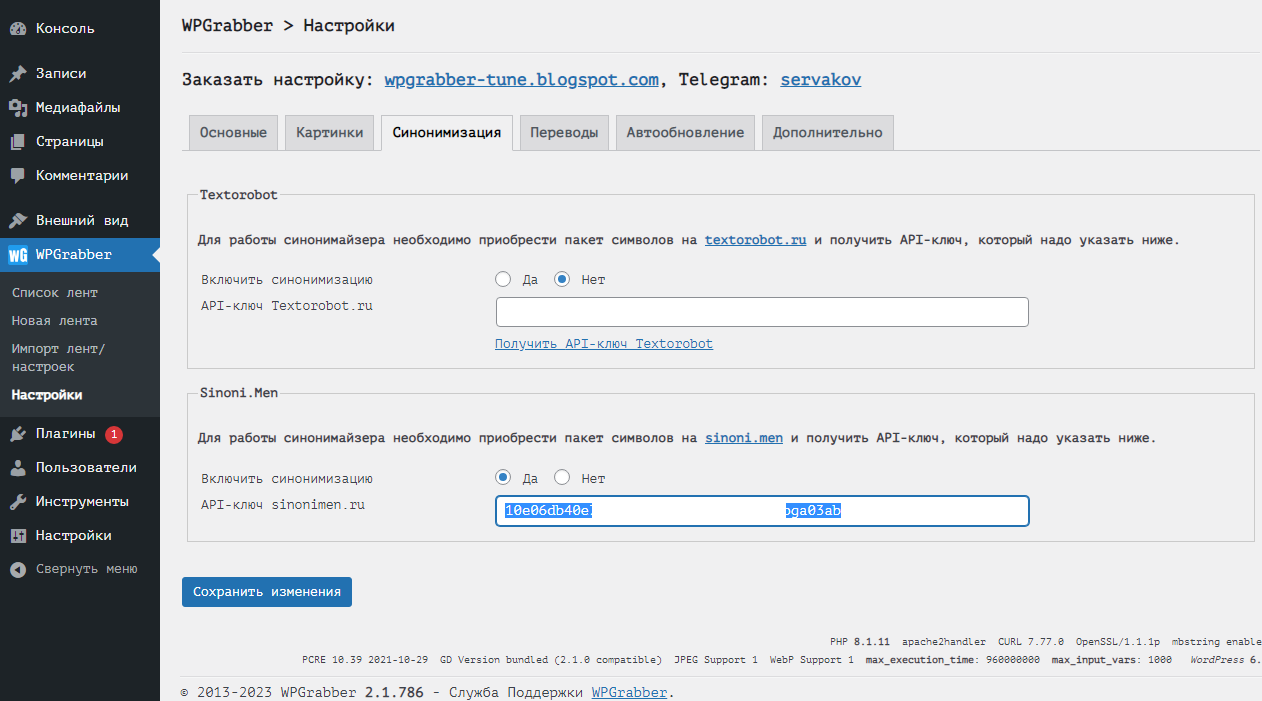Click the API-ключ Textorobot.ru input field
This screenshot has width=1262, height=701.
pos(762,312)
